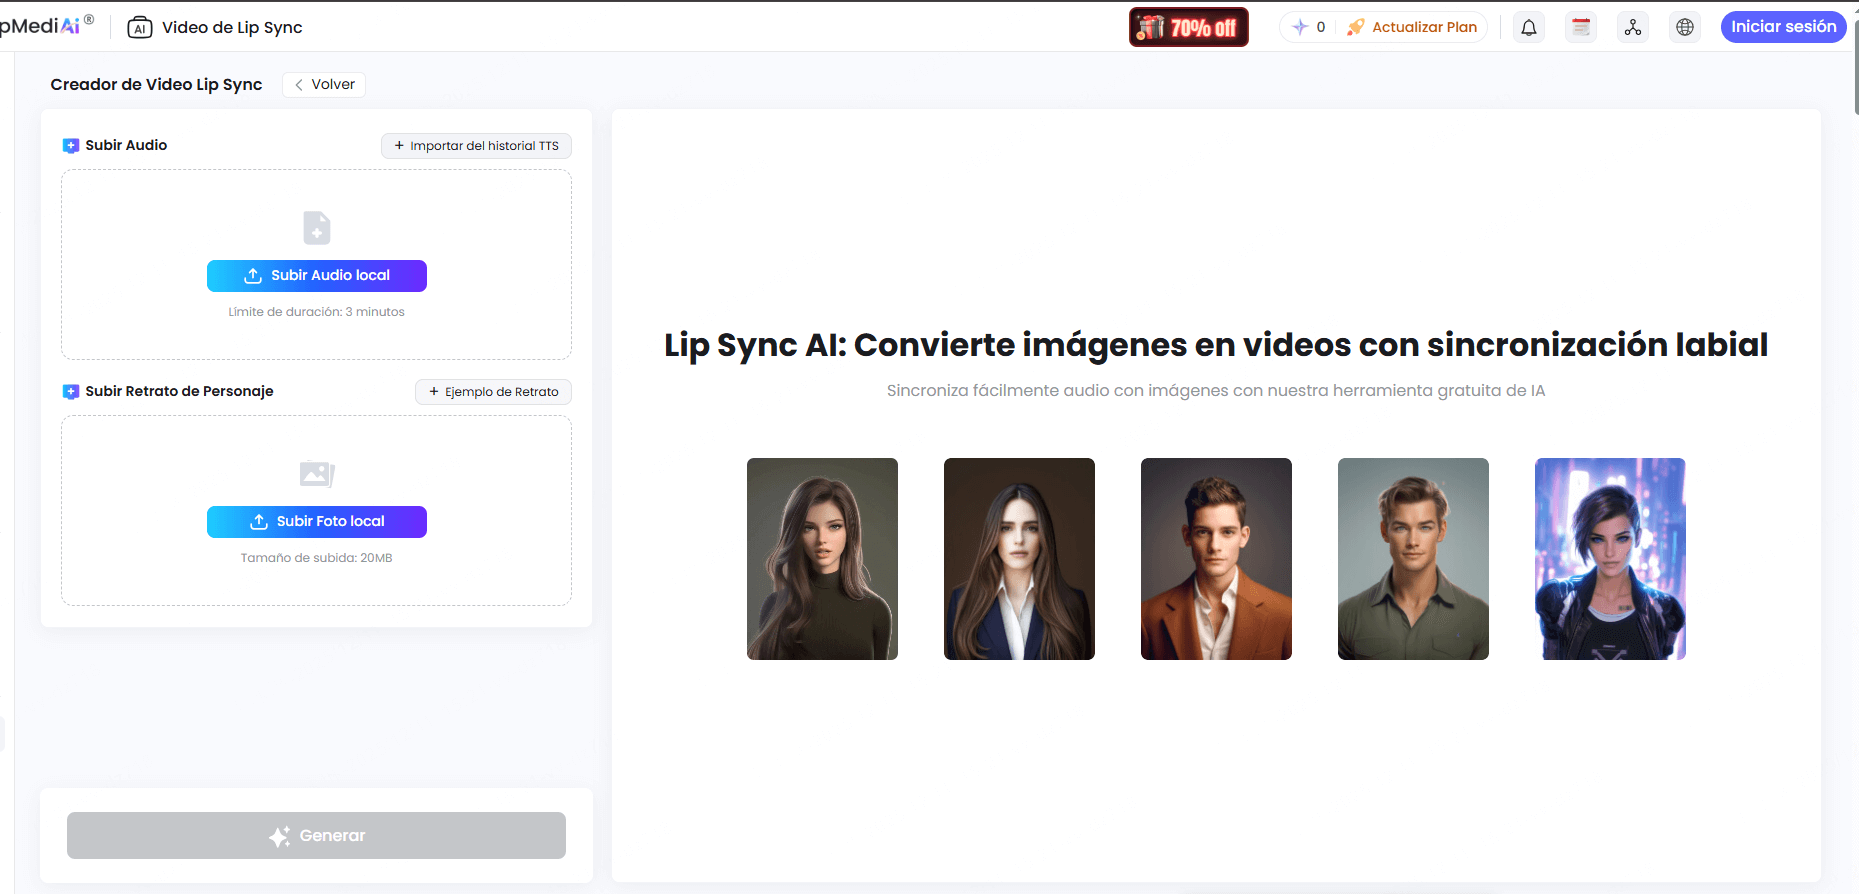Screen dimensions: 1859x894
Task: Select the long wavy hair woman portrait
Action: (822, 559)
